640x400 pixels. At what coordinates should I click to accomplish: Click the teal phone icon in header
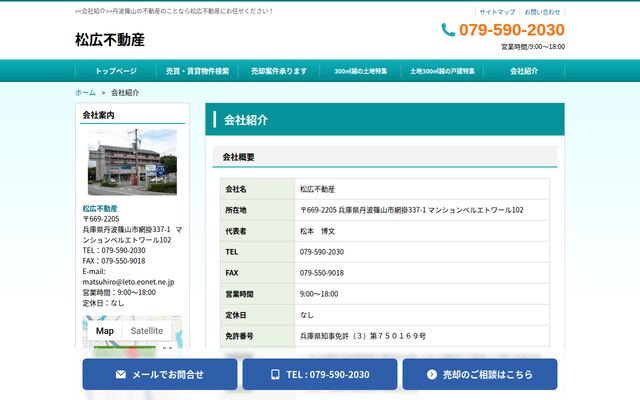point(448,30)
